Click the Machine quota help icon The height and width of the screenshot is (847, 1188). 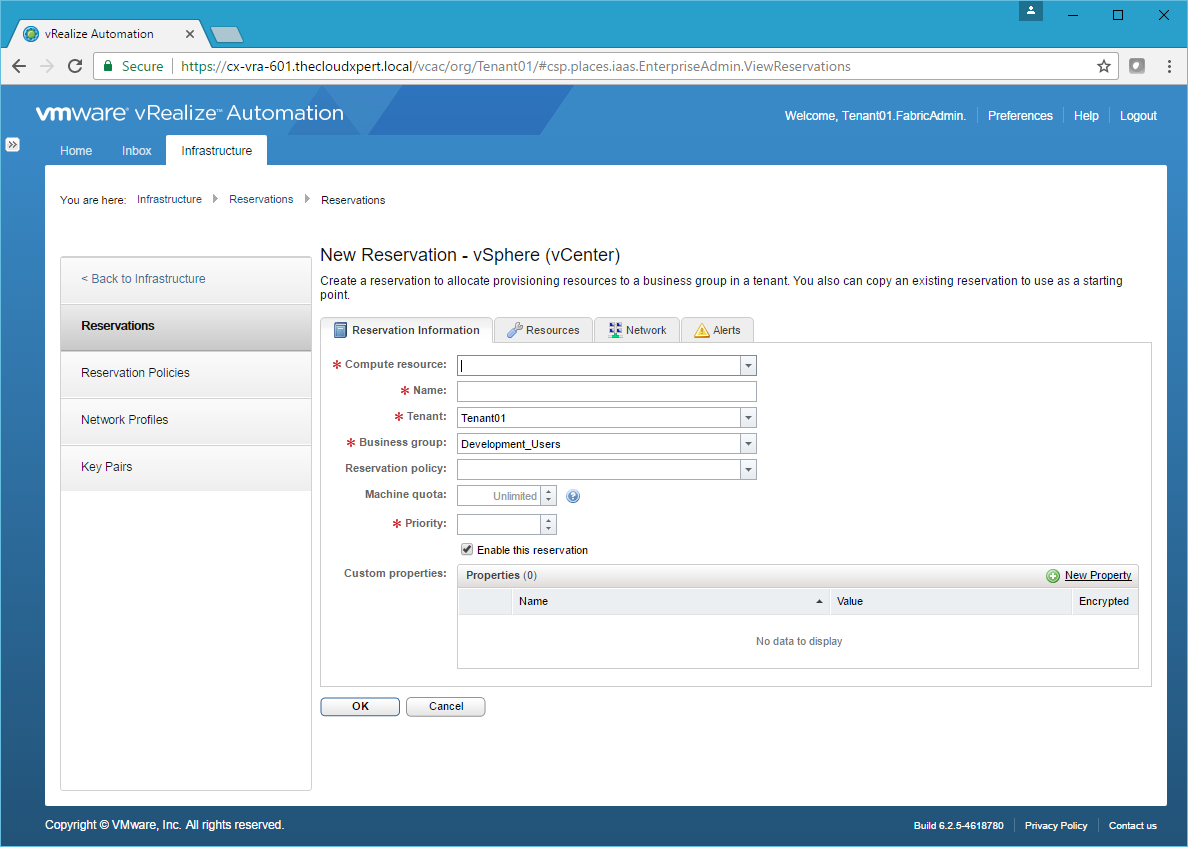pos(573,496)
